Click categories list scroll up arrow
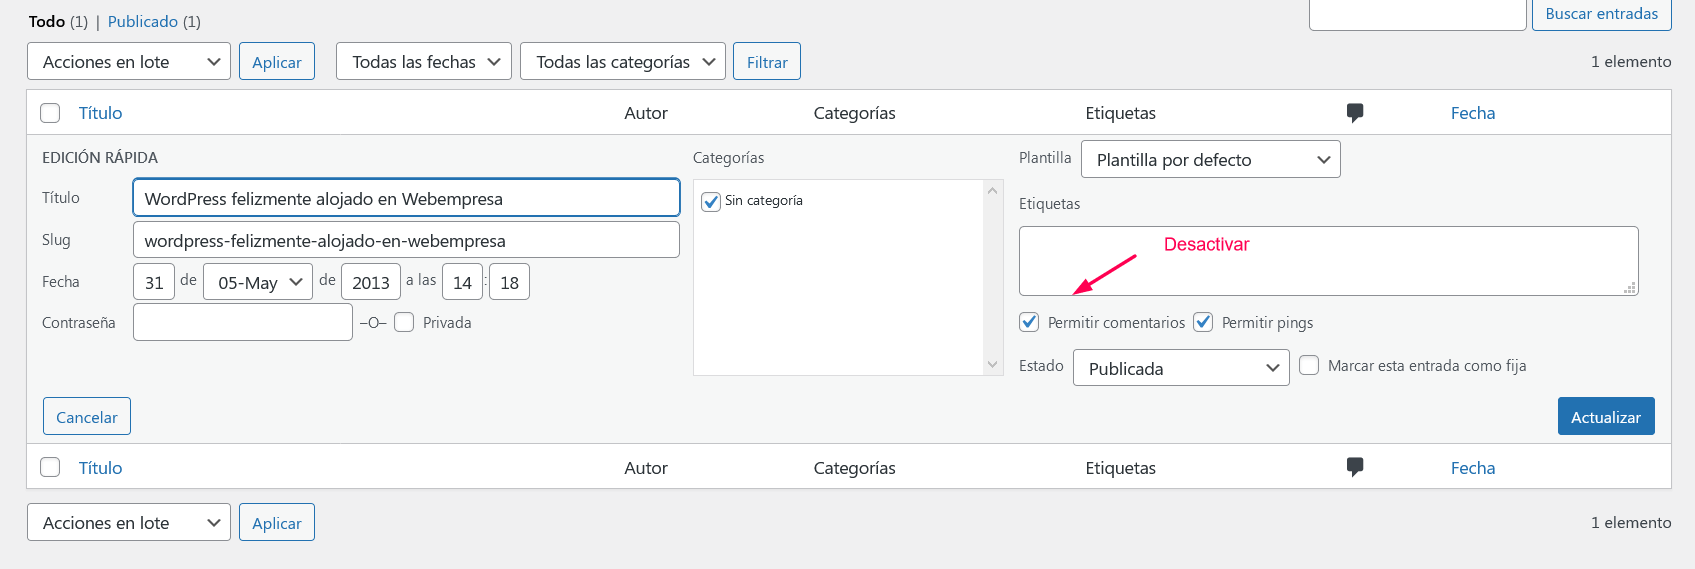Viewport: 1695px width, 569px height. click(x=993, y=191)
